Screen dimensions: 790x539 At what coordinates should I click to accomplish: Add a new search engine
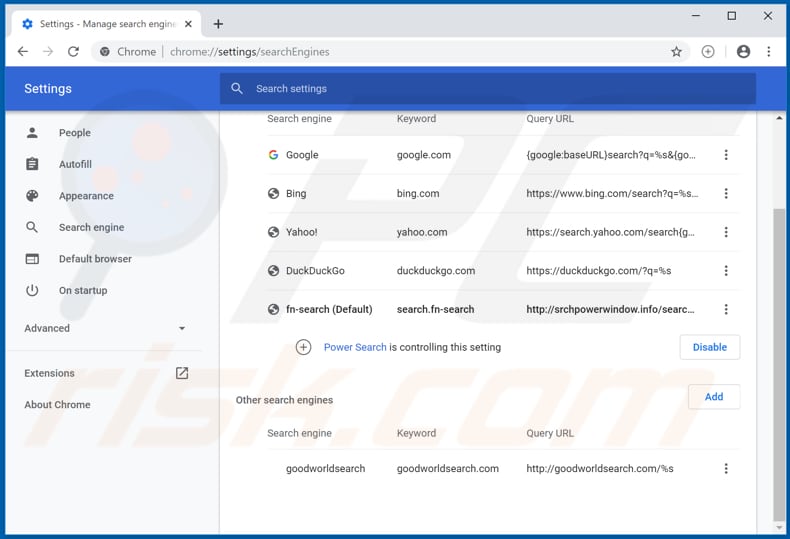(x=713, y=397)
